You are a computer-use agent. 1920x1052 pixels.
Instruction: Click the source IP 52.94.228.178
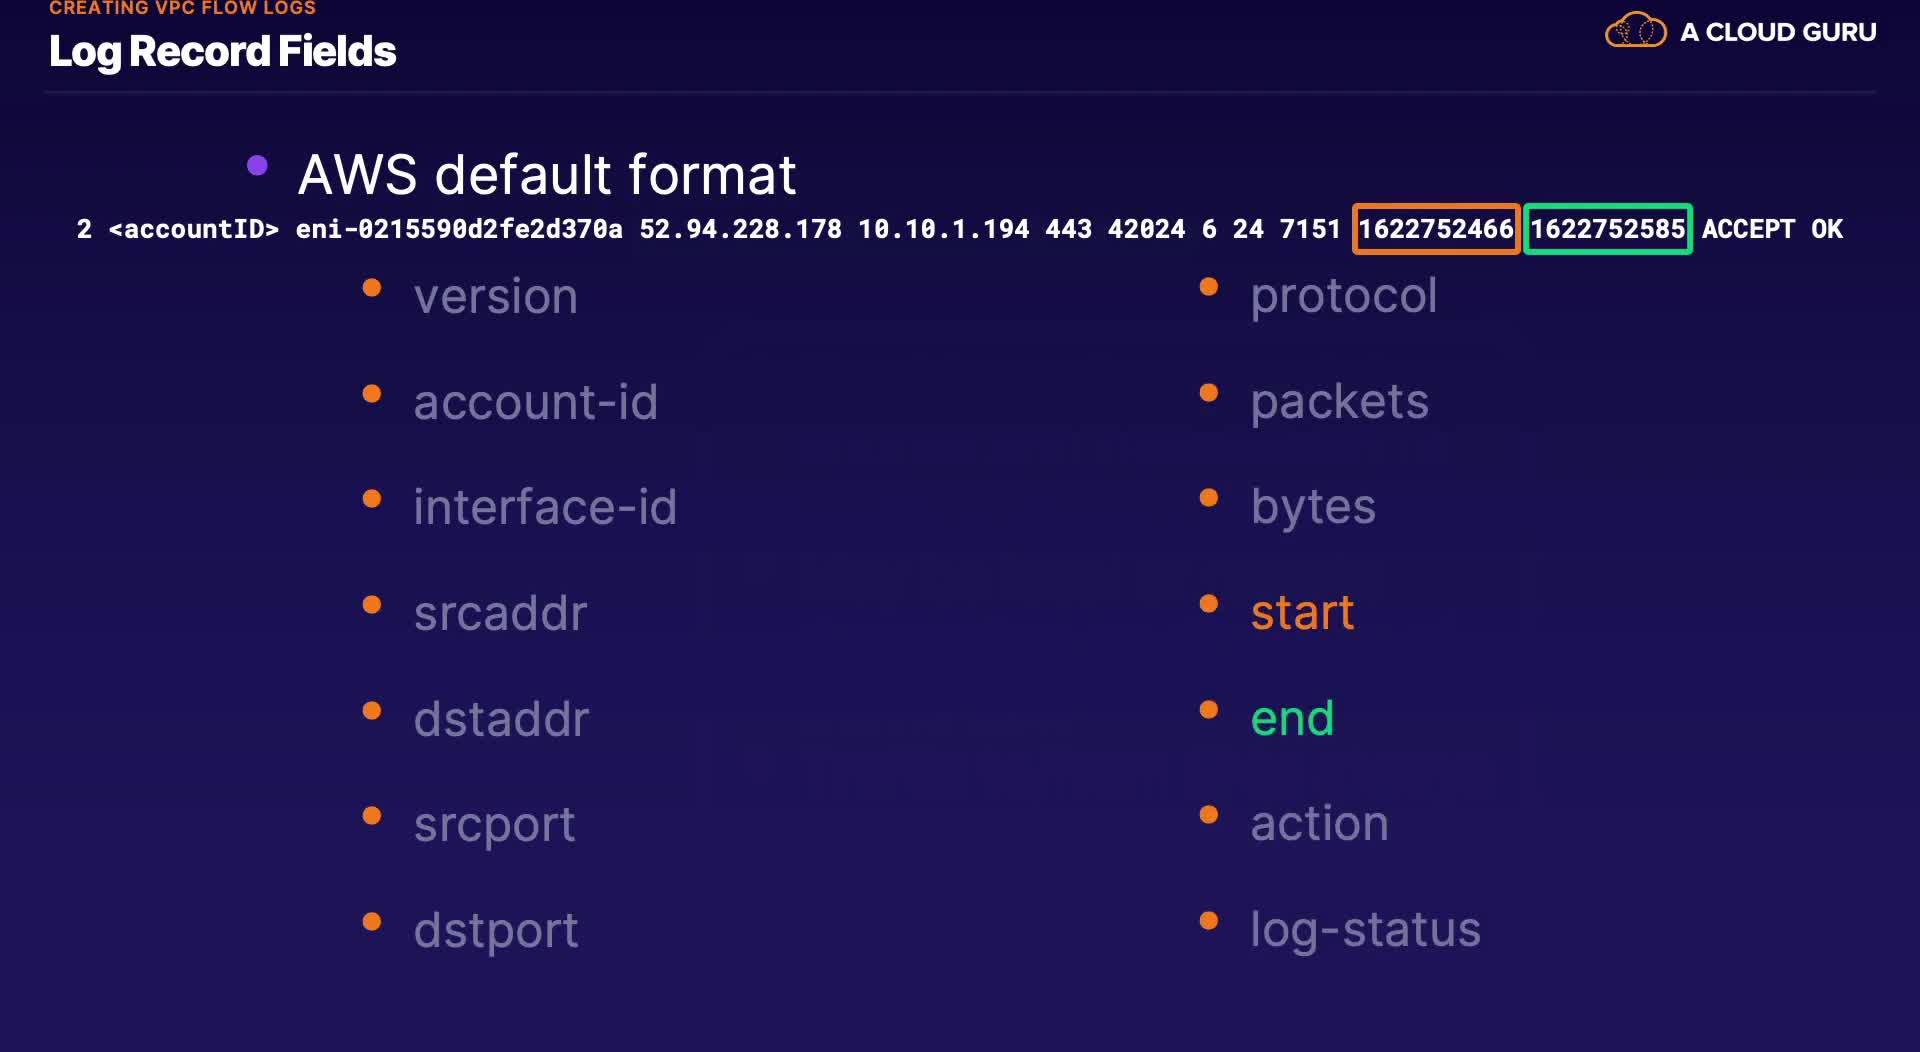point(740,229)
